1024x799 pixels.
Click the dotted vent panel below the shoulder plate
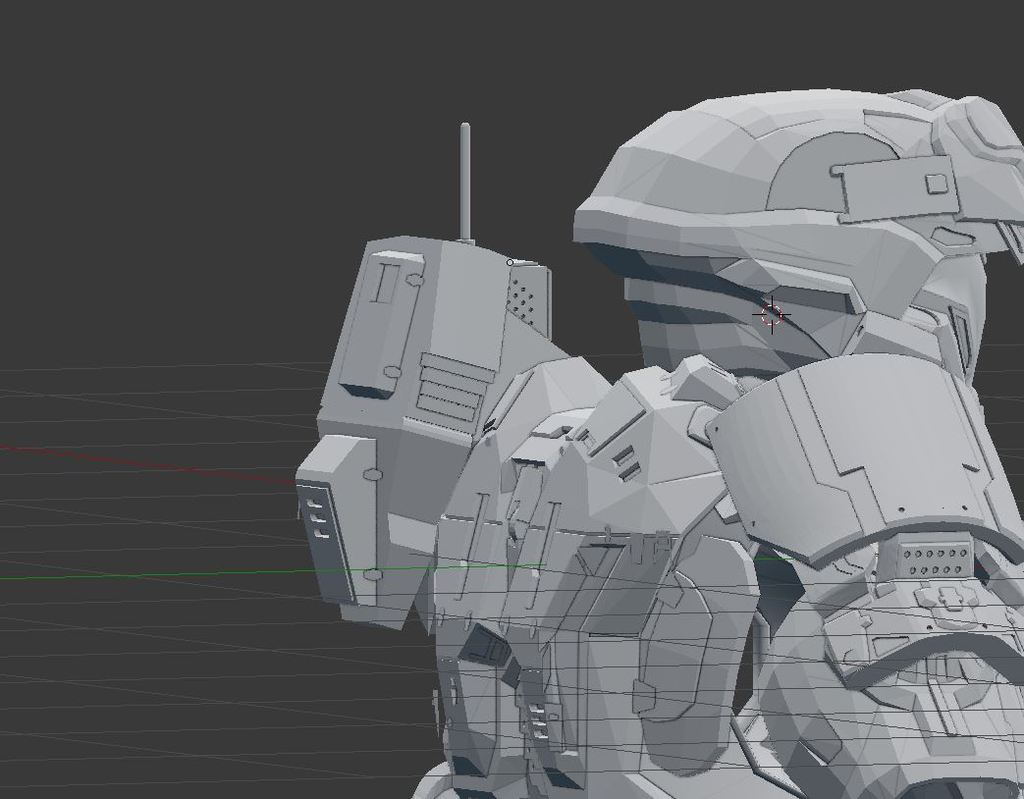click(x=936, y=561)
